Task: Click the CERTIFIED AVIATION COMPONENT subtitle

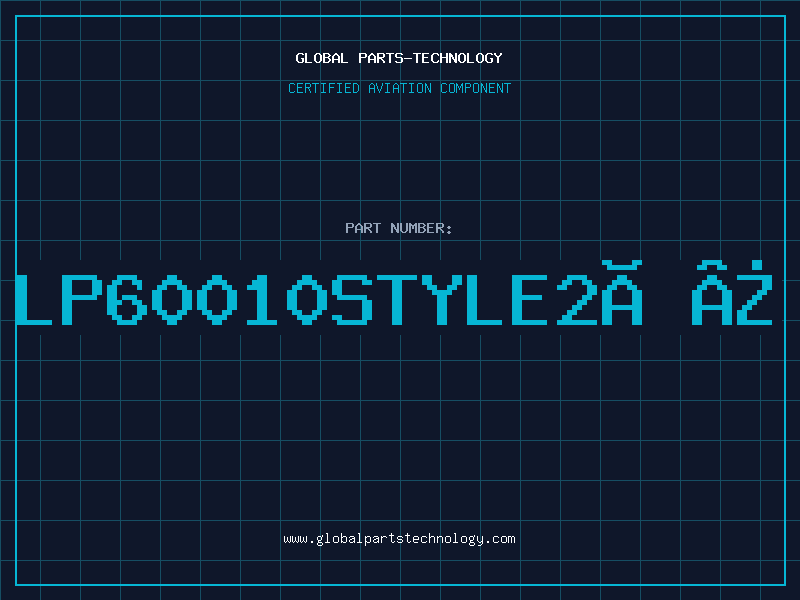Action: [399, 88]
